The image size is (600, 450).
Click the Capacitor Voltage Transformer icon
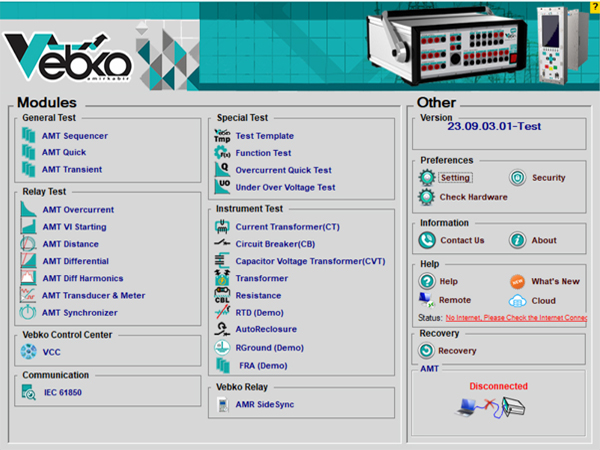222,261
